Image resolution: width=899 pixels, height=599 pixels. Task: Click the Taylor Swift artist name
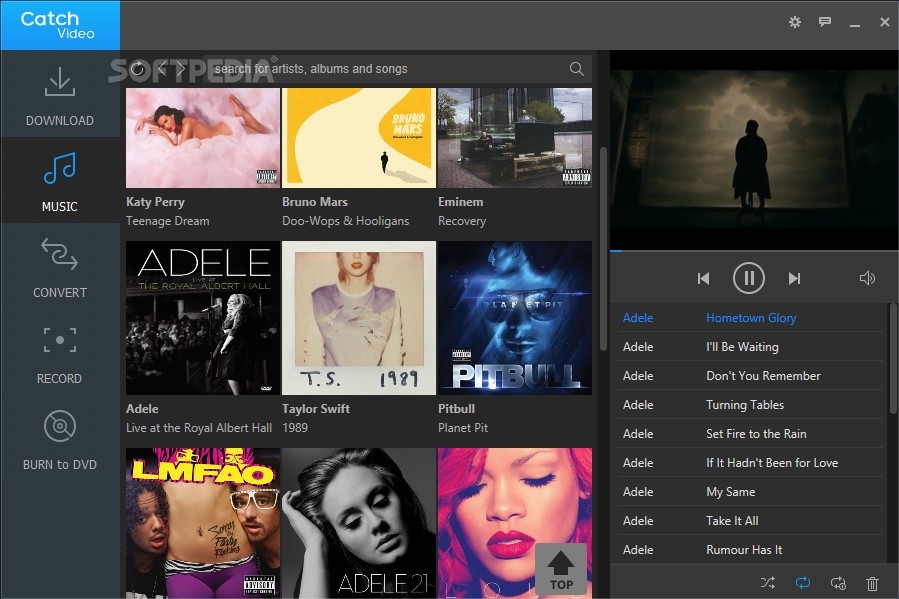316,409
